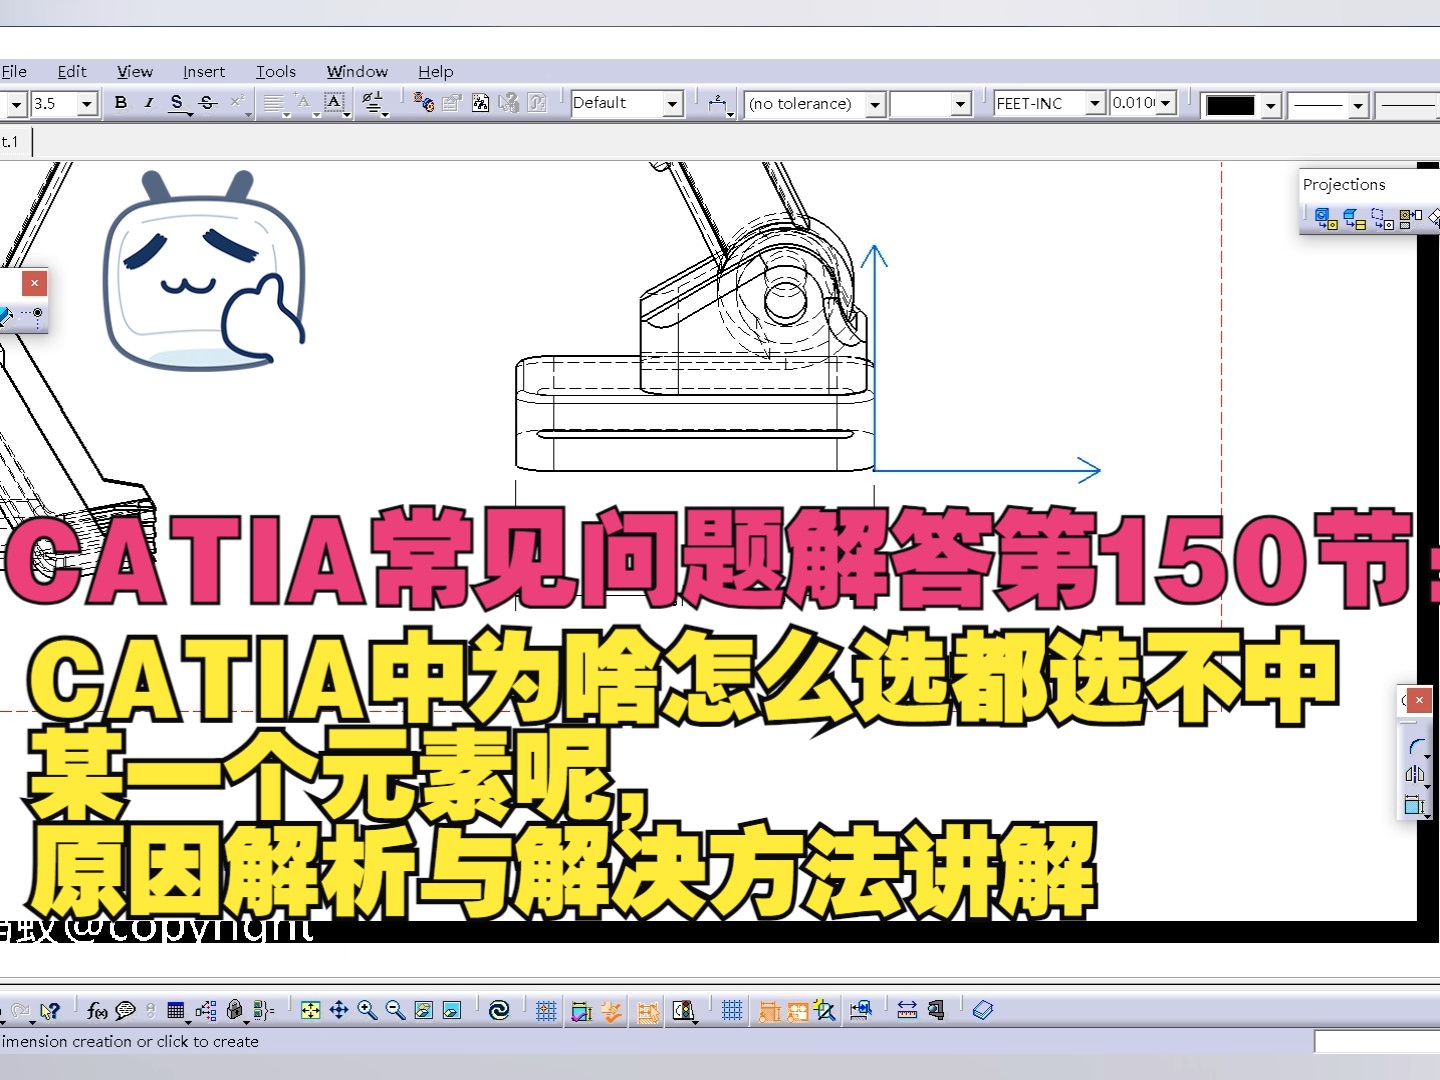This screenshot has width=1440, height=1080.
Task: Click the comment bubble icon
Action: tap(125, 1010)
